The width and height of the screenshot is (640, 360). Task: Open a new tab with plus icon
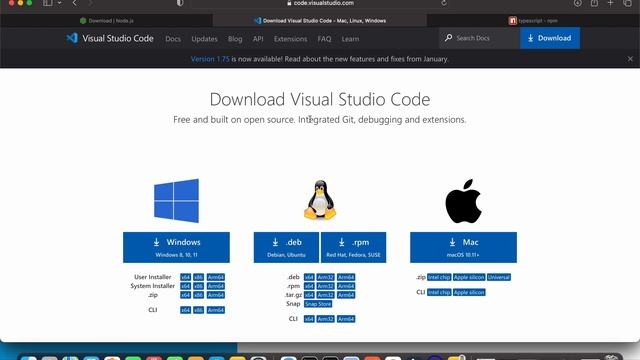(x=610, y=3)
